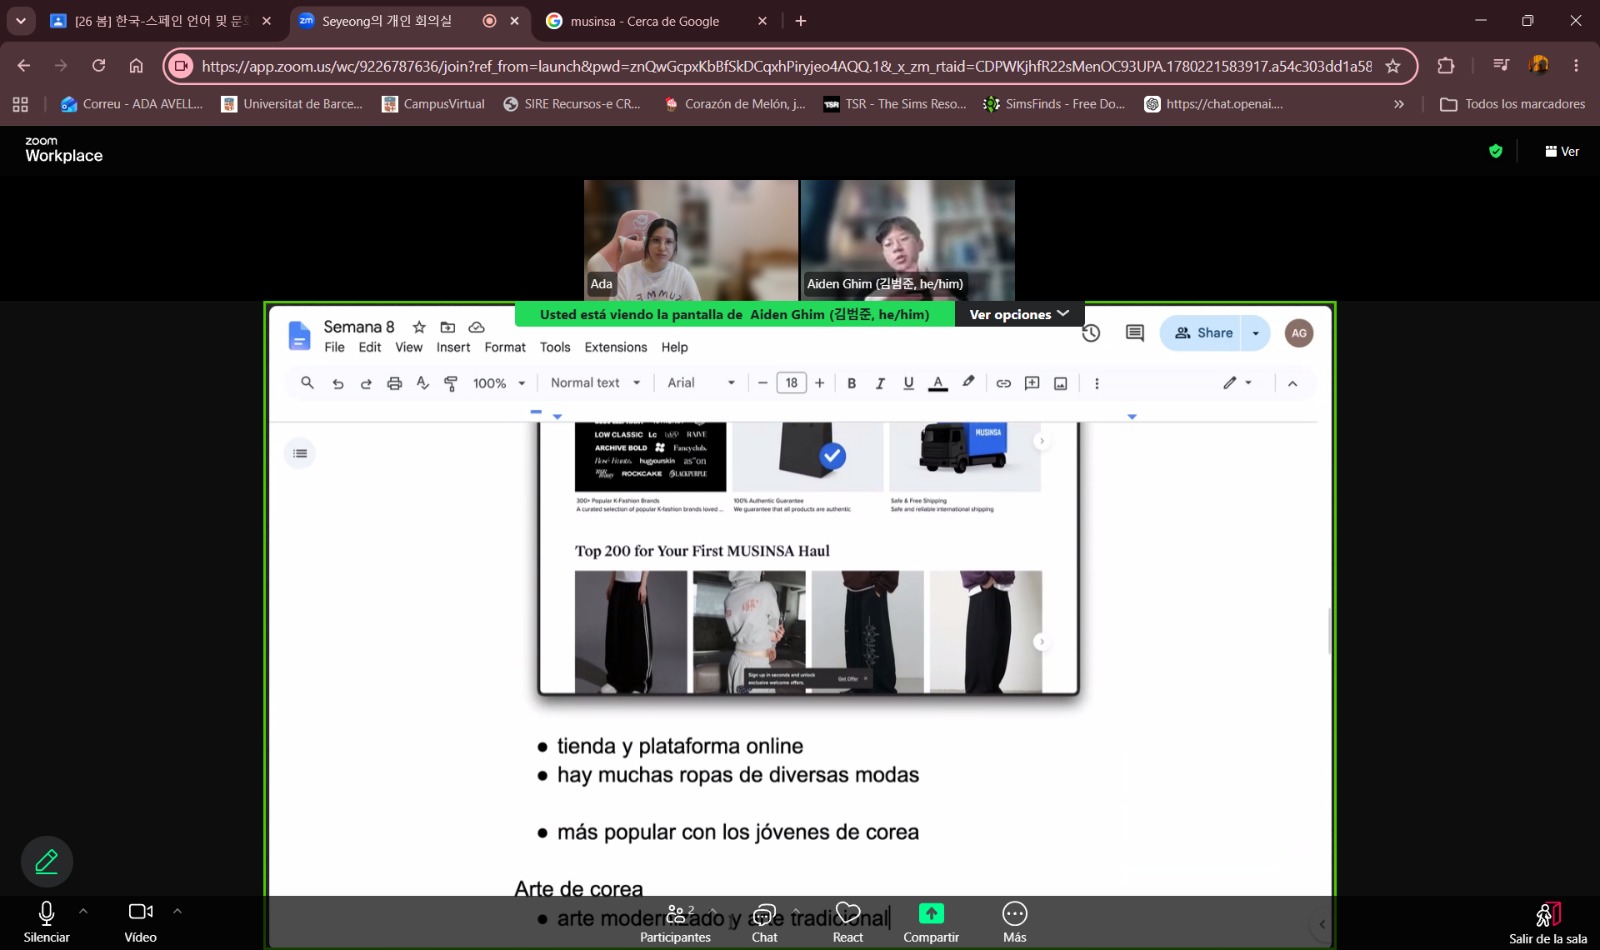Increase font size with plus button

(x=820, y=383)
